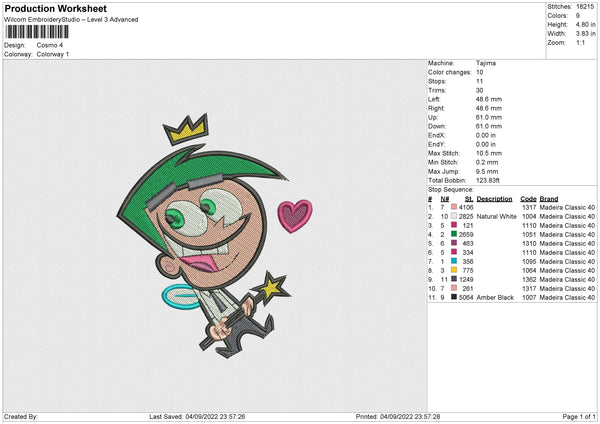Screen dimensions: 600x424
Task: Select the 'Natural White' description text
Action: click(497, 216)
